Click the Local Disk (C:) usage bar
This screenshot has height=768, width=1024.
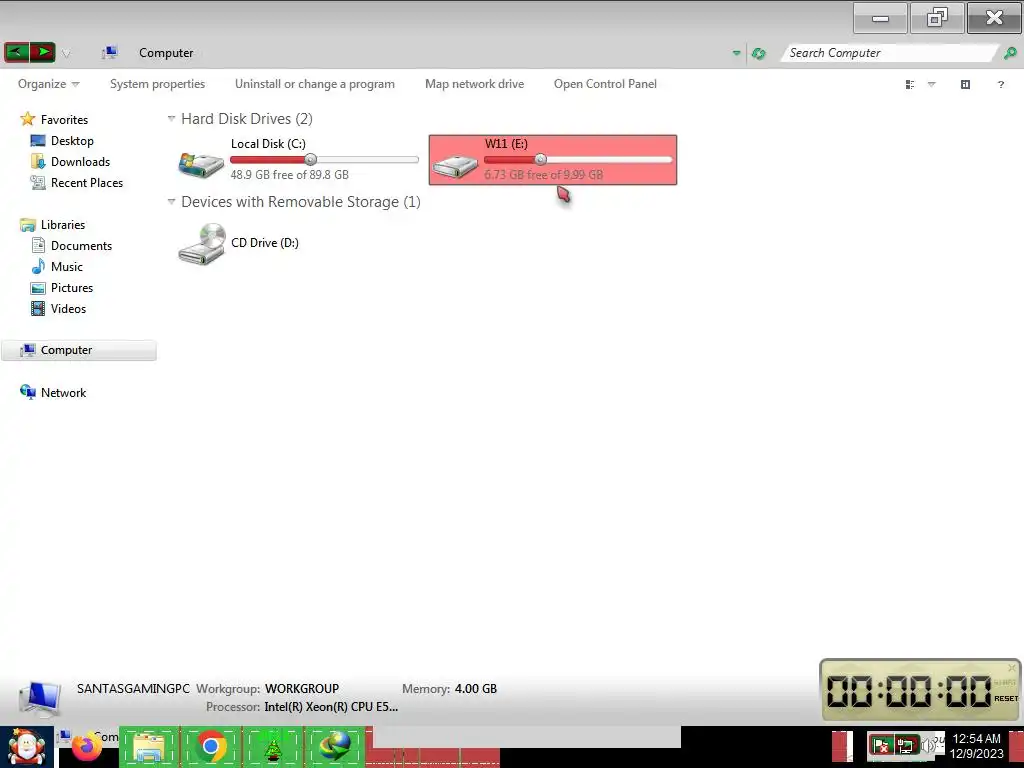pyautogui.click(x=325, y=159)
